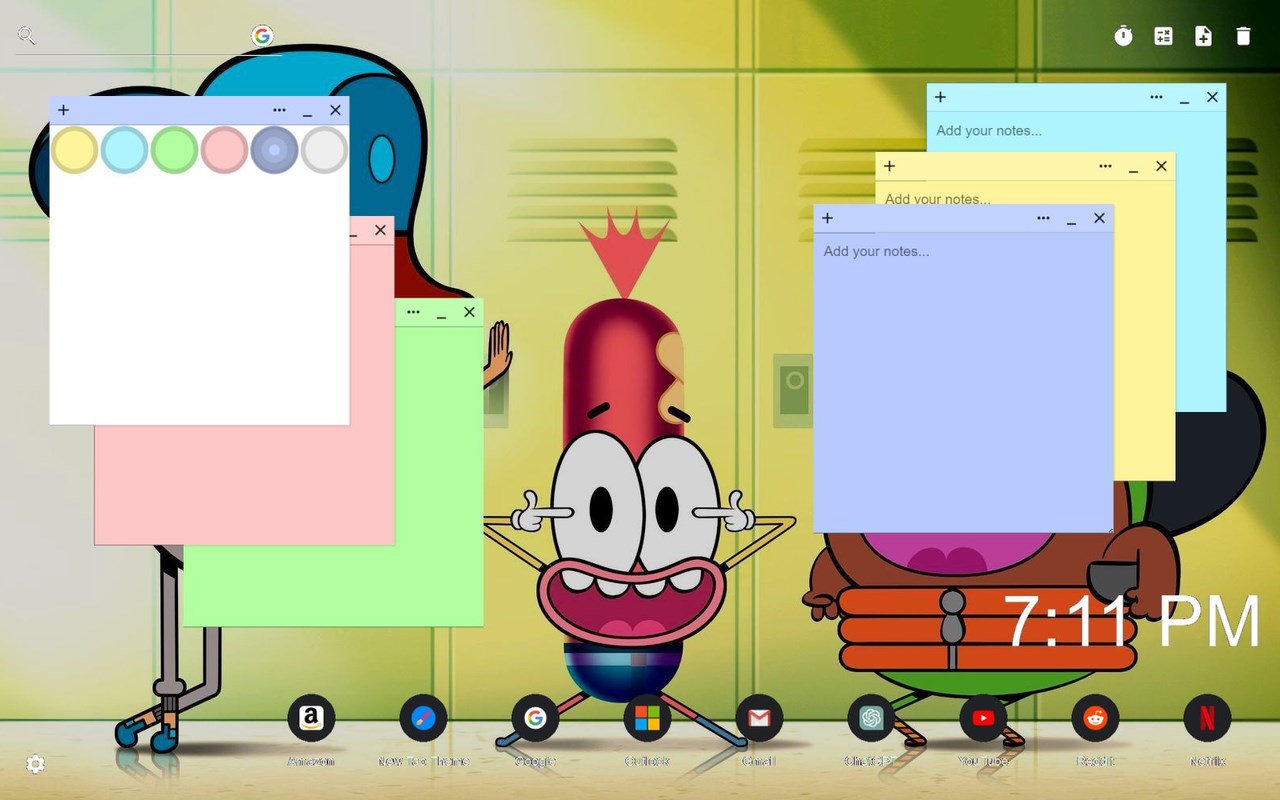
Task: Open the Outlook shortcut
Action: point(647,718)
